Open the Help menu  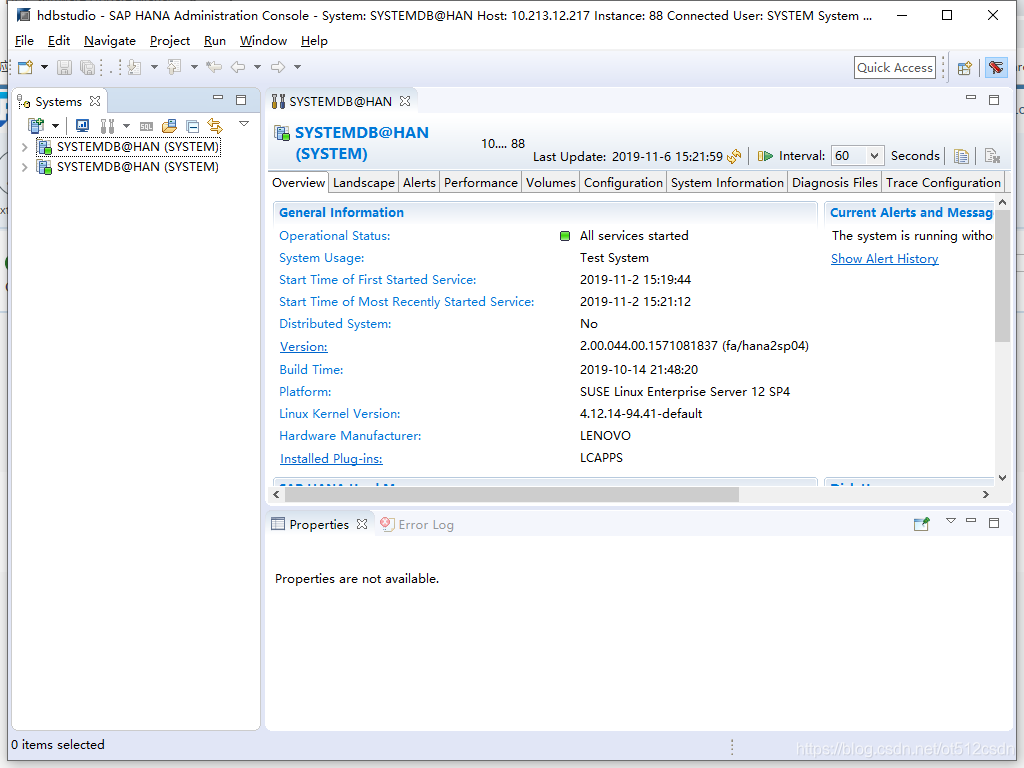tap(314, 41)
